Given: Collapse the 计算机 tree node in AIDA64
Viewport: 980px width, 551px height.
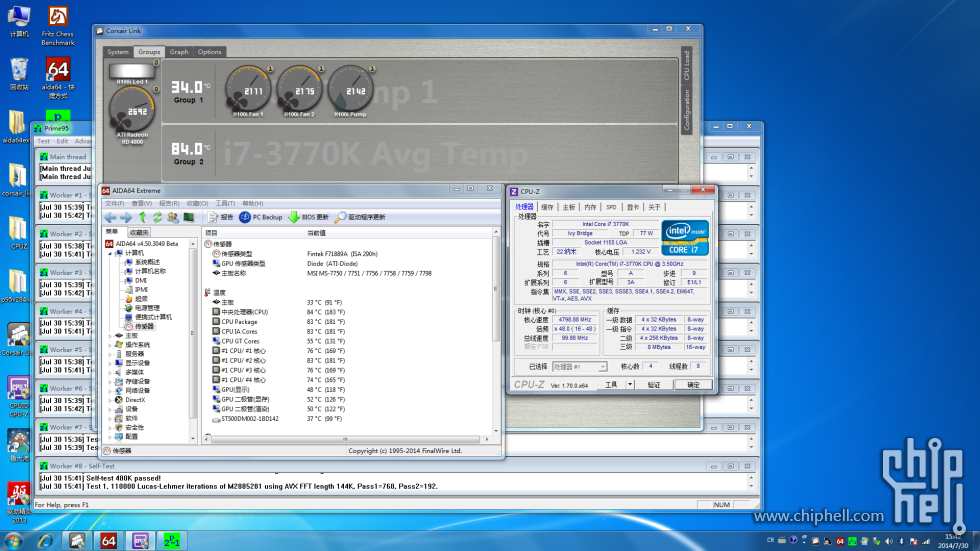Looking at the screenshot, I should (x=110, y=253).
